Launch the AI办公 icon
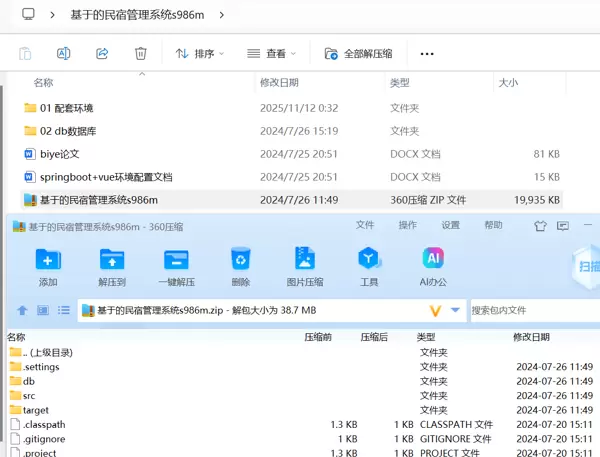600x457 pixels. click(x=433, y=260)
